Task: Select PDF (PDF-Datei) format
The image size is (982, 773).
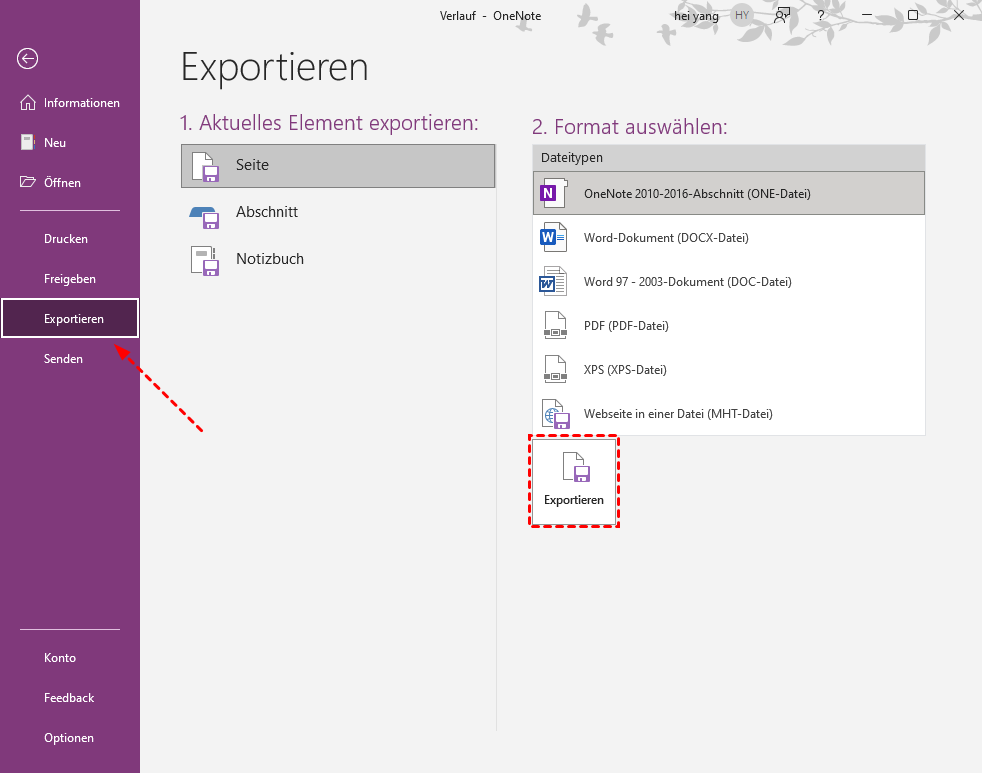Action: (729, 326)
